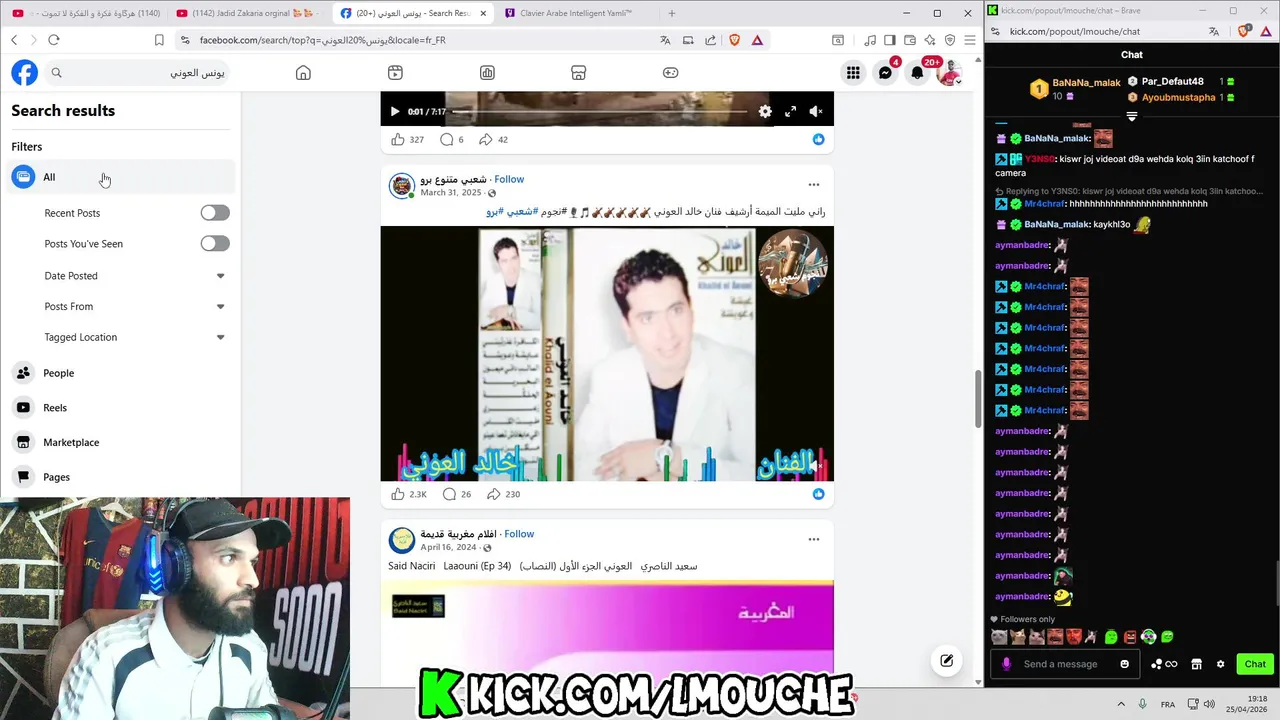1280x720 pixels.
Task: Open options for افلام مغربية قديمة post
Action: pyautogui.click(x=814, y=539)
